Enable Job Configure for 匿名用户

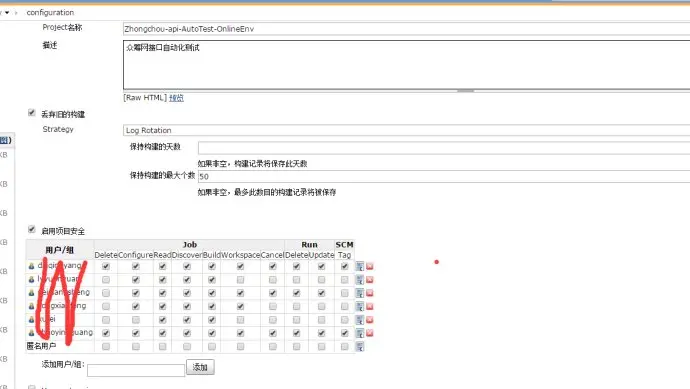(136, 347)
